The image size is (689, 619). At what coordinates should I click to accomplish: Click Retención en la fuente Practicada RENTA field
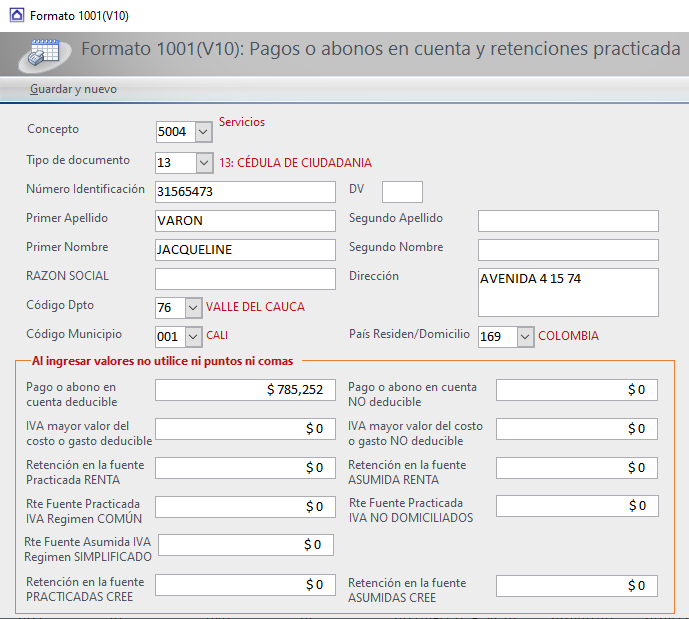(x=245, y=468)
